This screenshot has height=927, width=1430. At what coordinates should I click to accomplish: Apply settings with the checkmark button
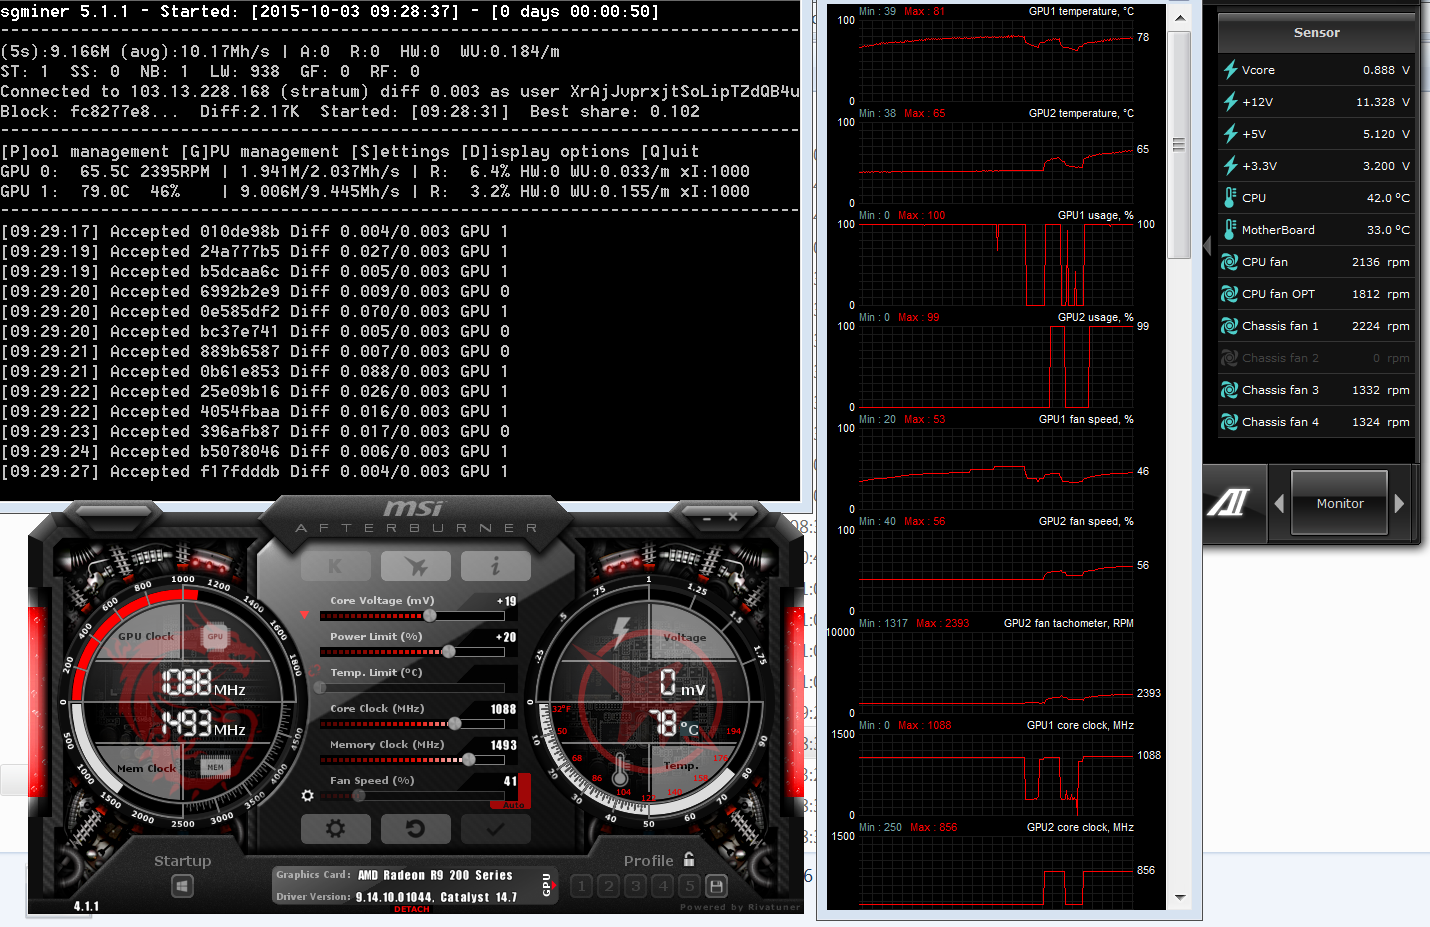coord(496,828)
